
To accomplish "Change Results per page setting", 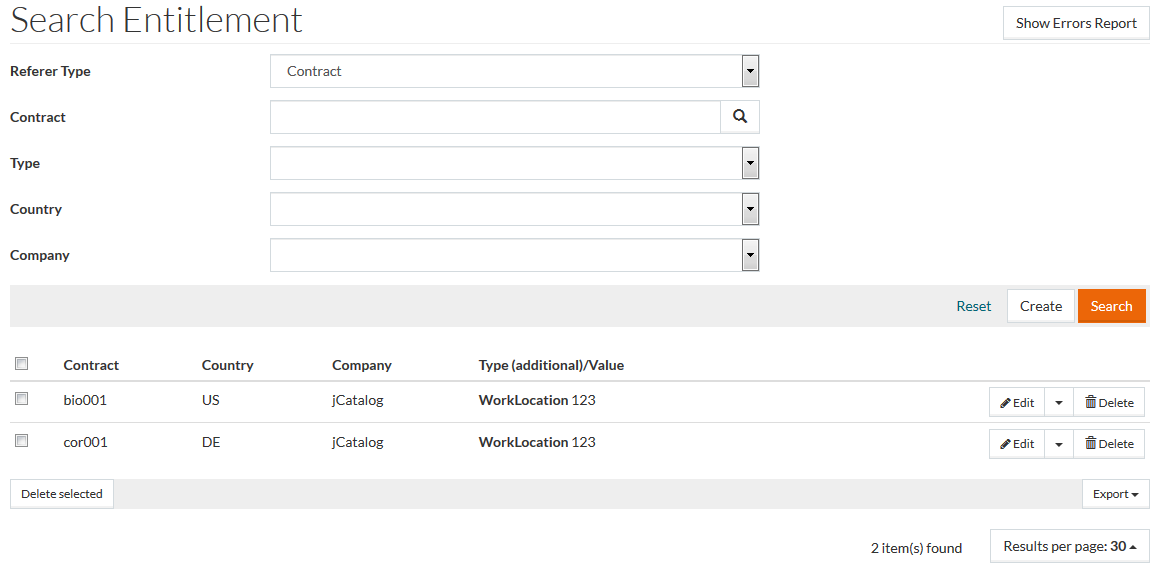I will (1069, 546).
